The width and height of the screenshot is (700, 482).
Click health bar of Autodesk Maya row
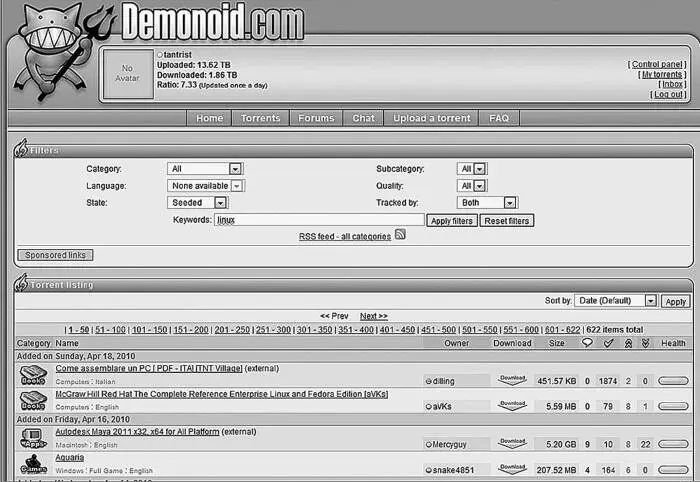point(673,444)
